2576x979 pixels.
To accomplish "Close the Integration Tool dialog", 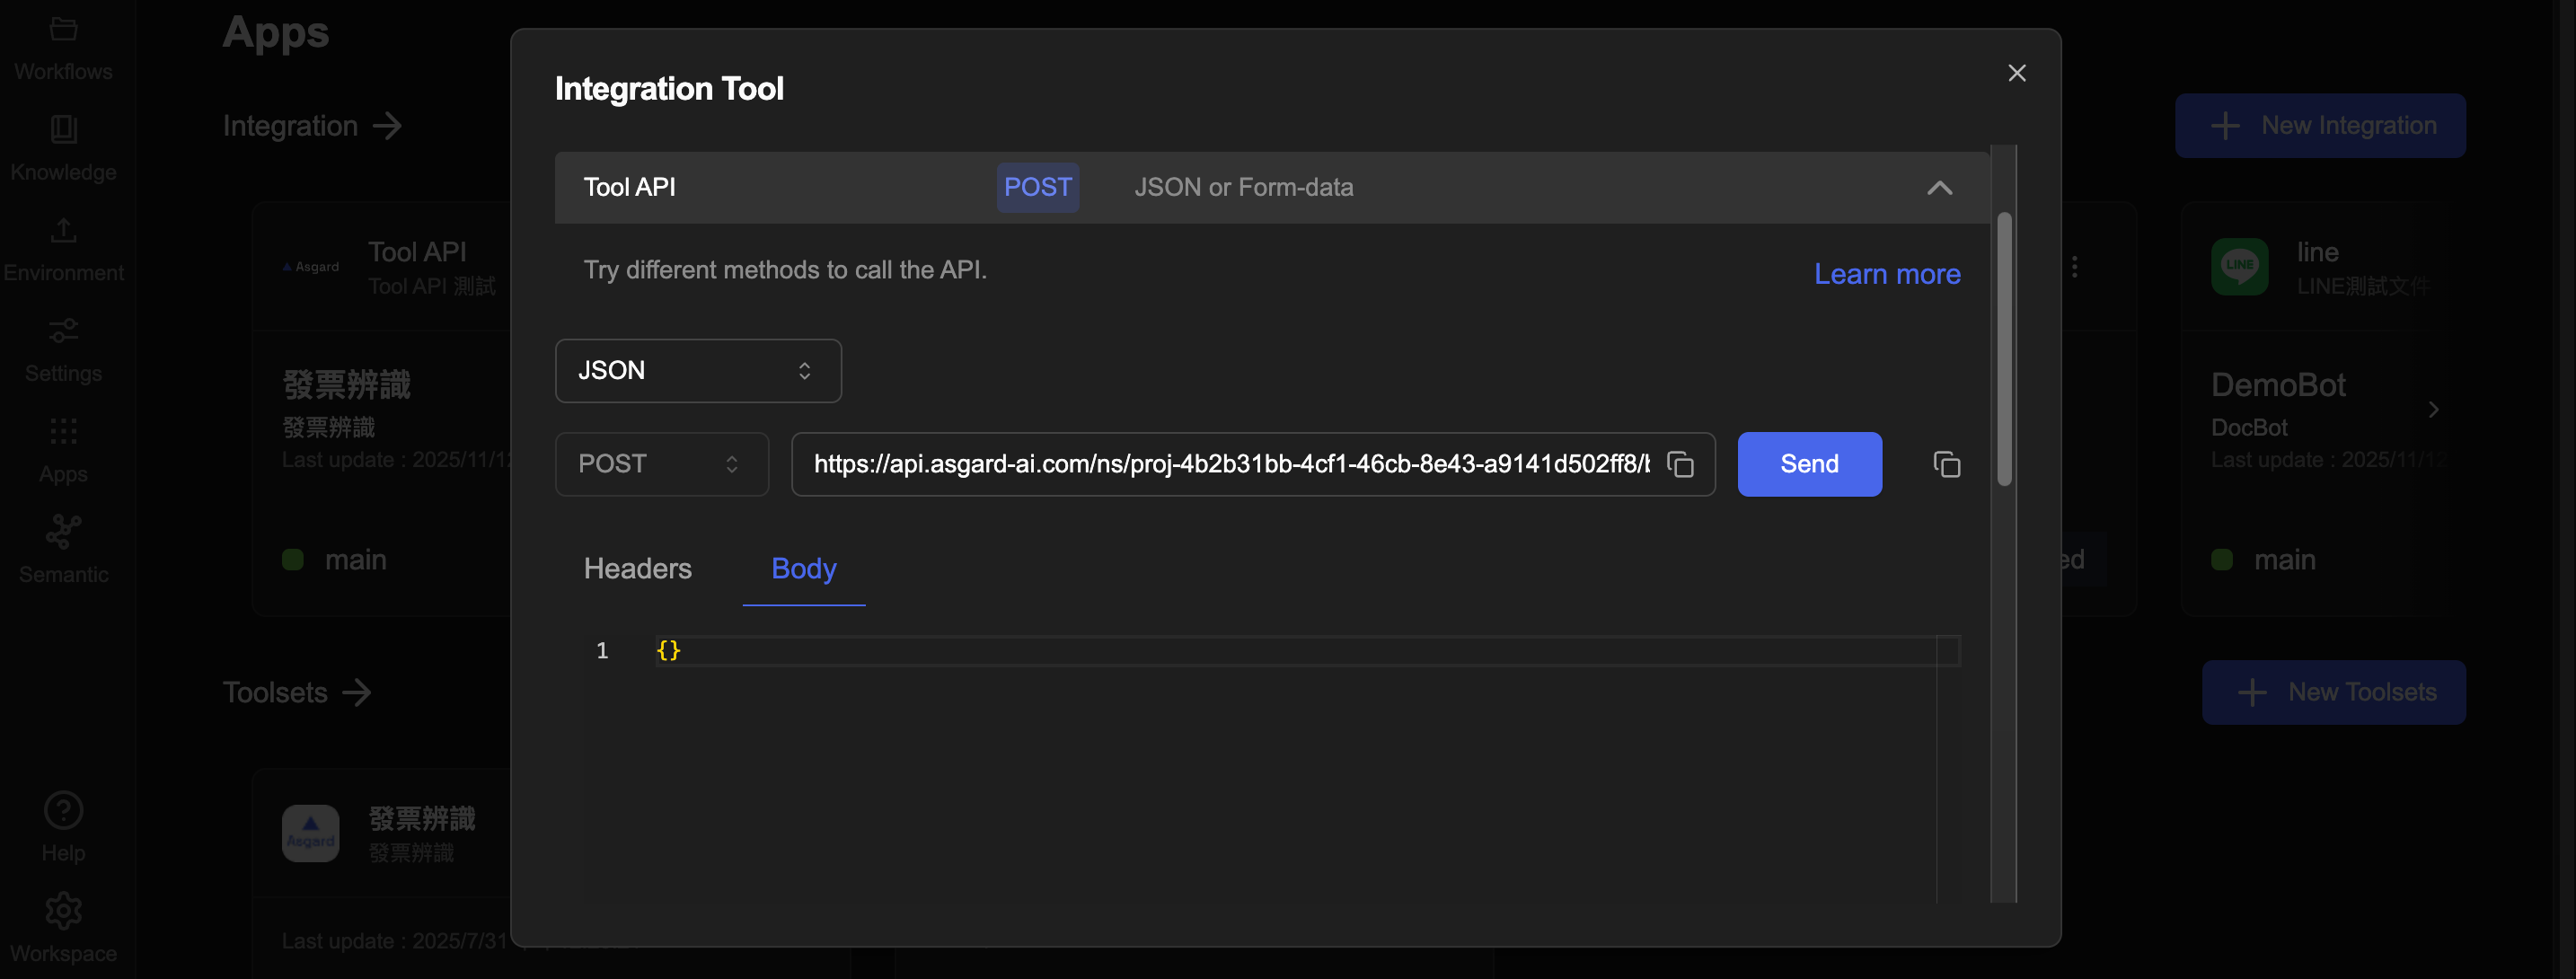I will pyautogui.click(x=2016, y=73).
